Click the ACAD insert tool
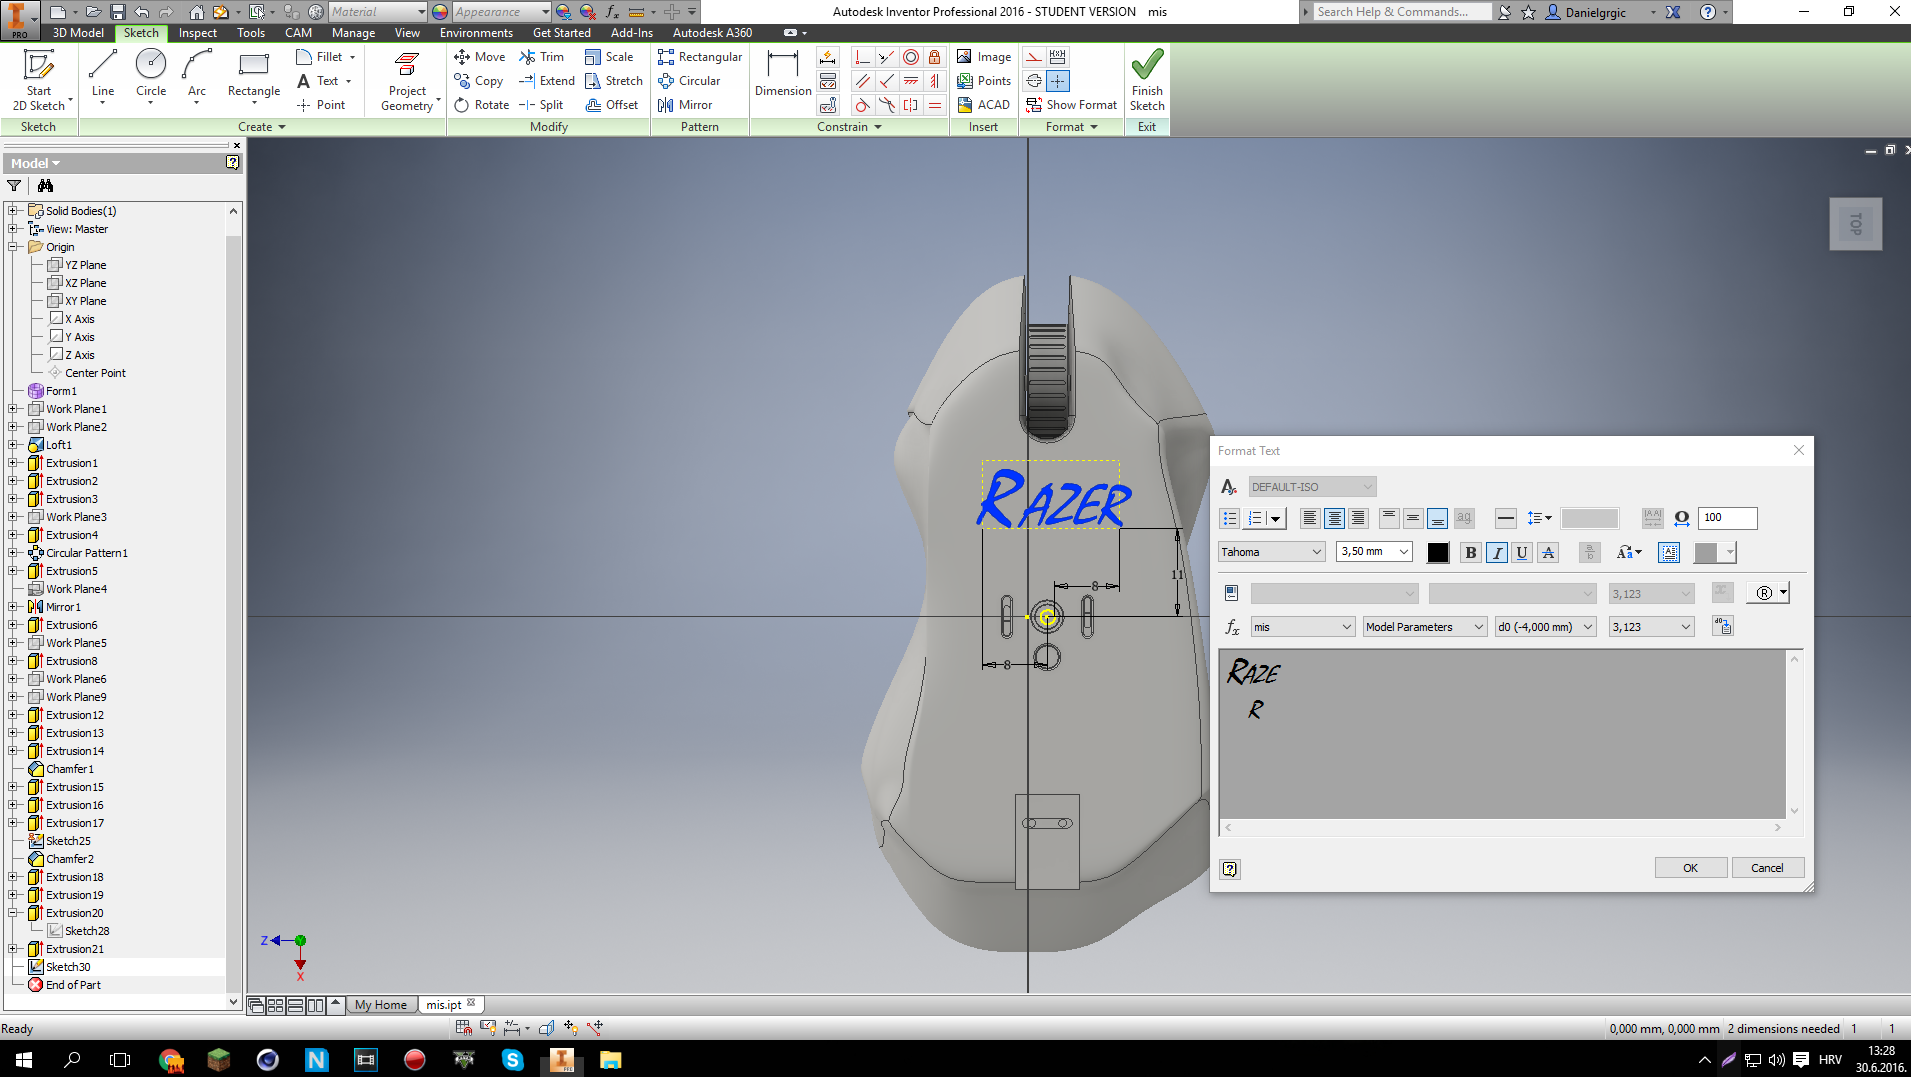Viewport: 1911px width, 1077px height. (984, 105)
